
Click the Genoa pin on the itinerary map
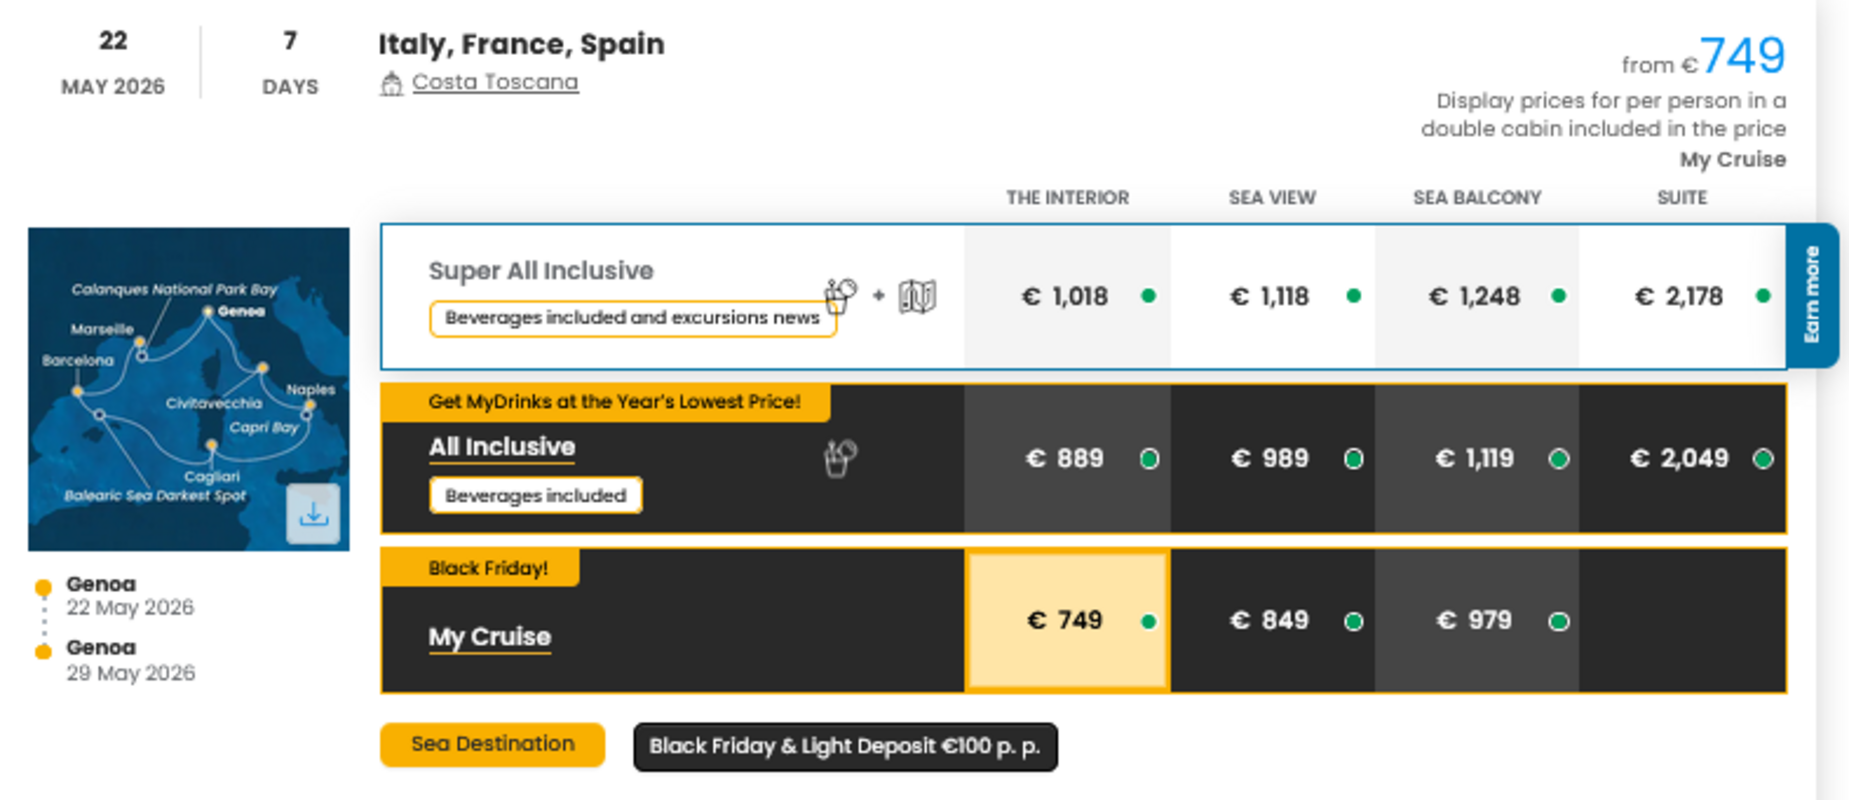[211, 313]
